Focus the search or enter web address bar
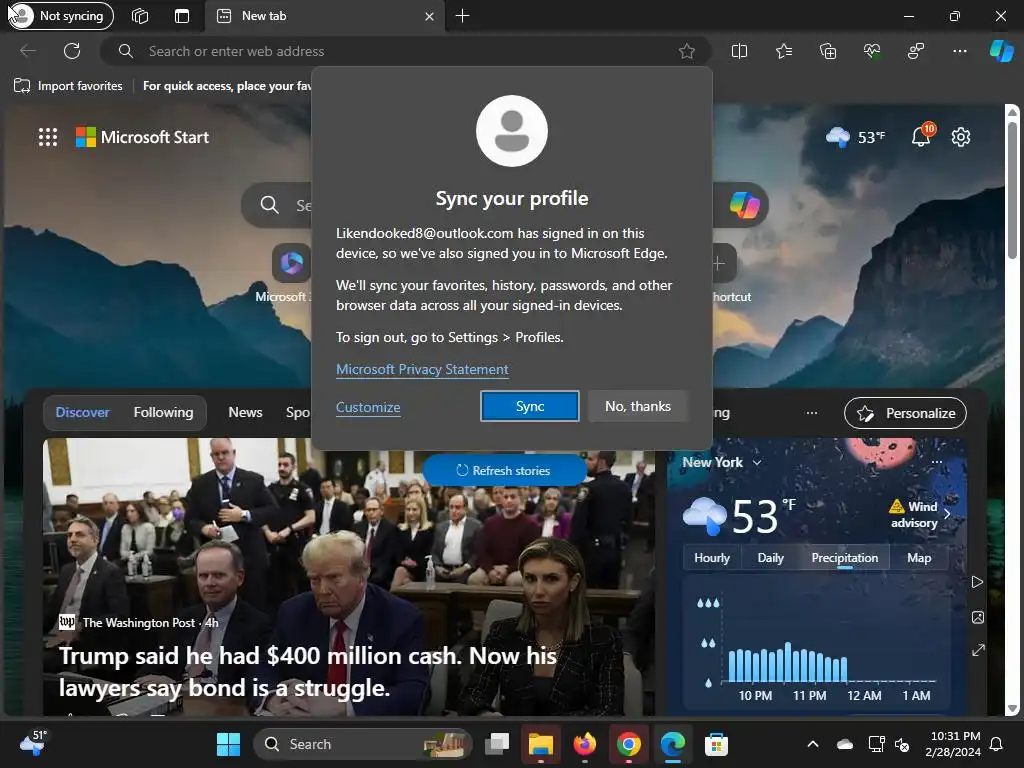 [405, 51]
